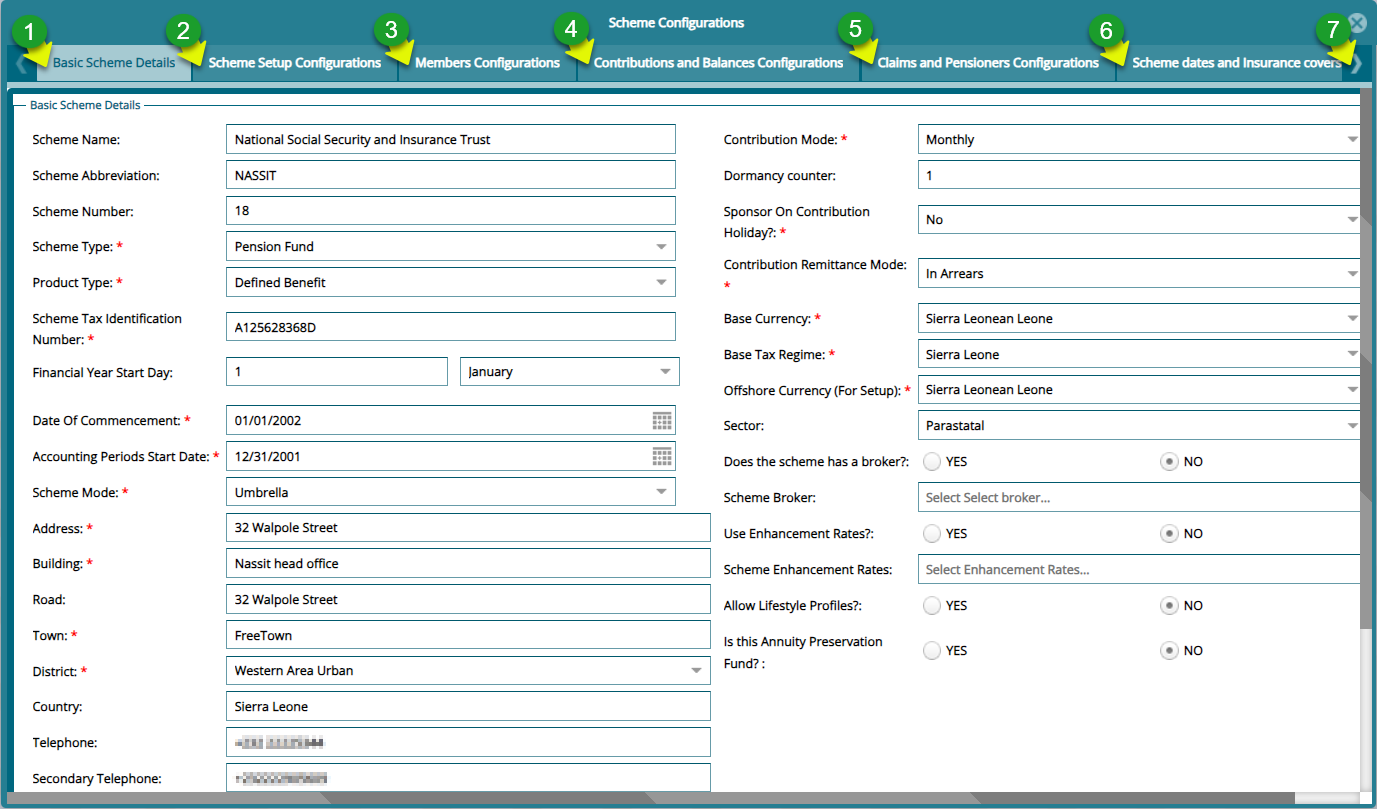Close the Scheme Configurations dialog

pos(1357,24)
